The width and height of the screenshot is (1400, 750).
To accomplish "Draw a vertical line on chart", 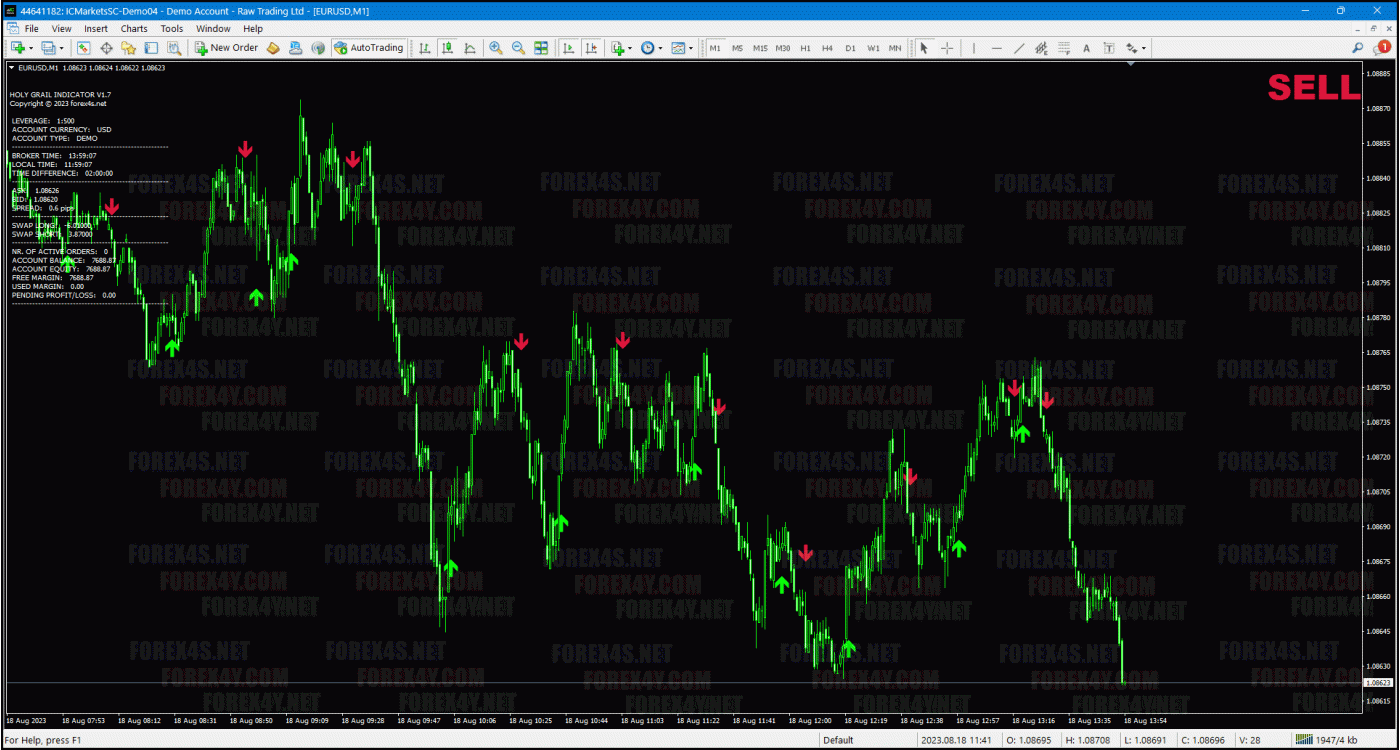I will pyautogui.click(x=974, y=48).
